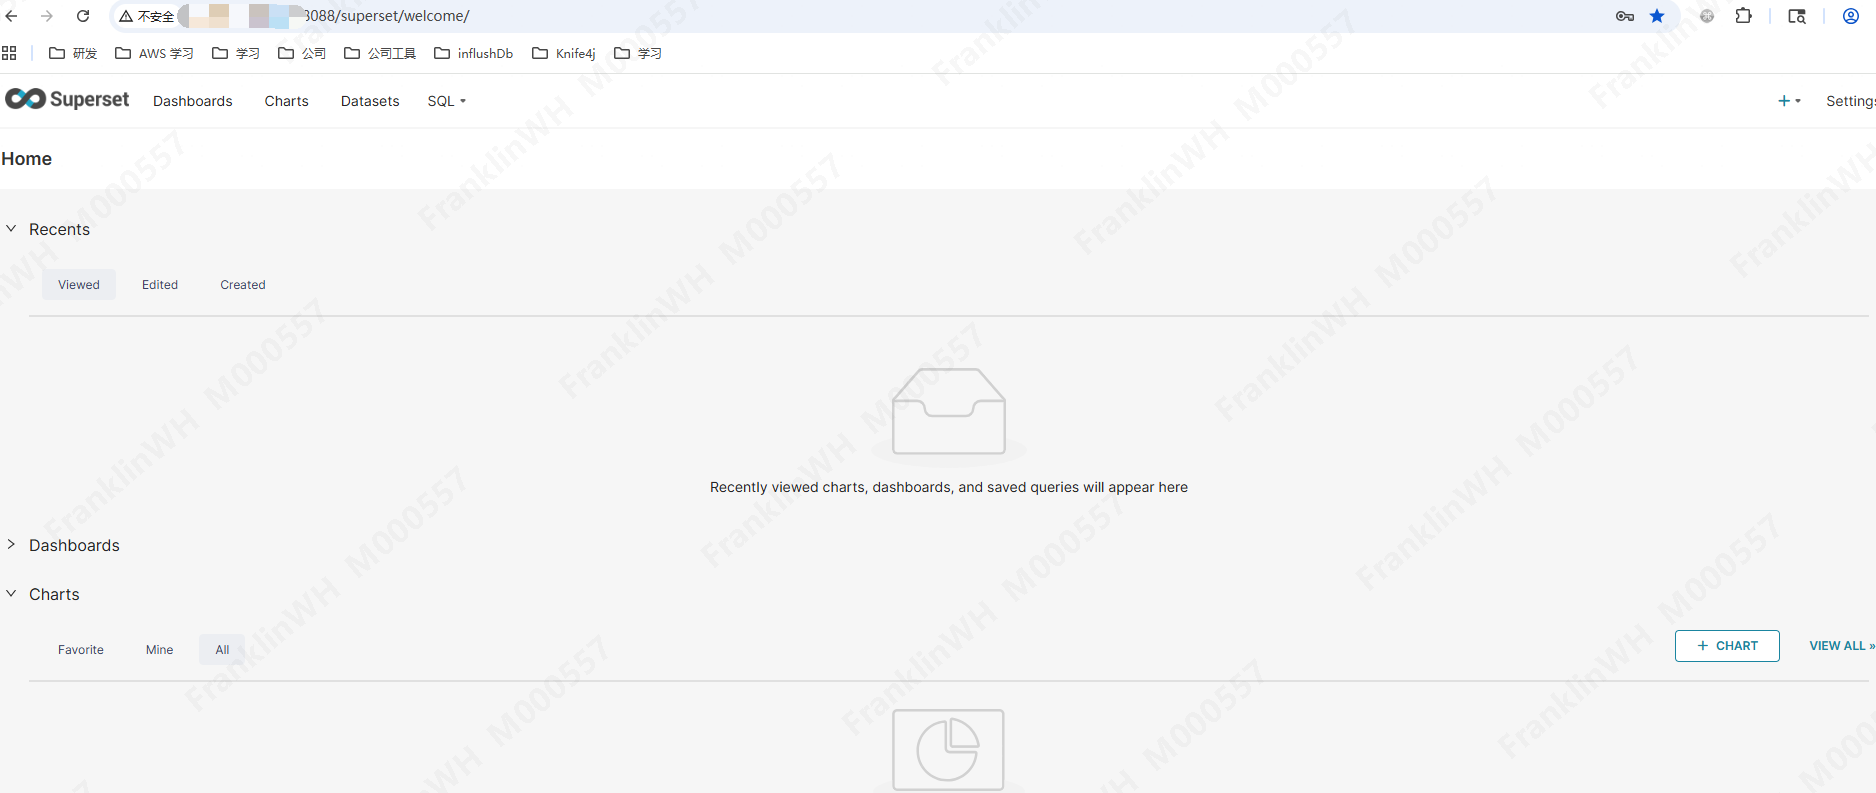Open the Datasets menu item
This screenshot has width=1876, height=793.
point(370,101)
